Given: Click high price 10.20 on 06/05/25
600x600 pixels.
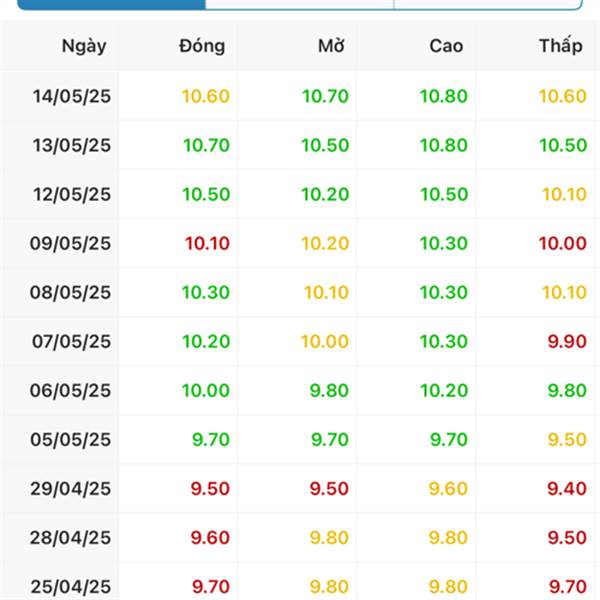Looking at the screenshot, I should click(x=444, y=390).
